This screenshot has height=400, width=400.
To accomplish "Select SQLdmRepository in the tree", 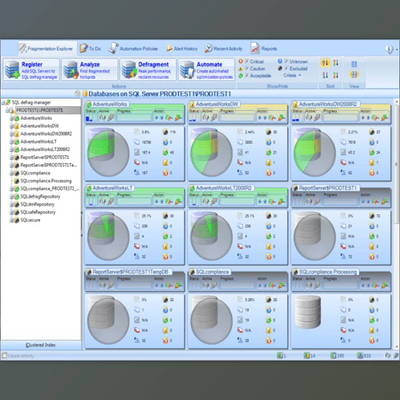I will coord(37,204).
